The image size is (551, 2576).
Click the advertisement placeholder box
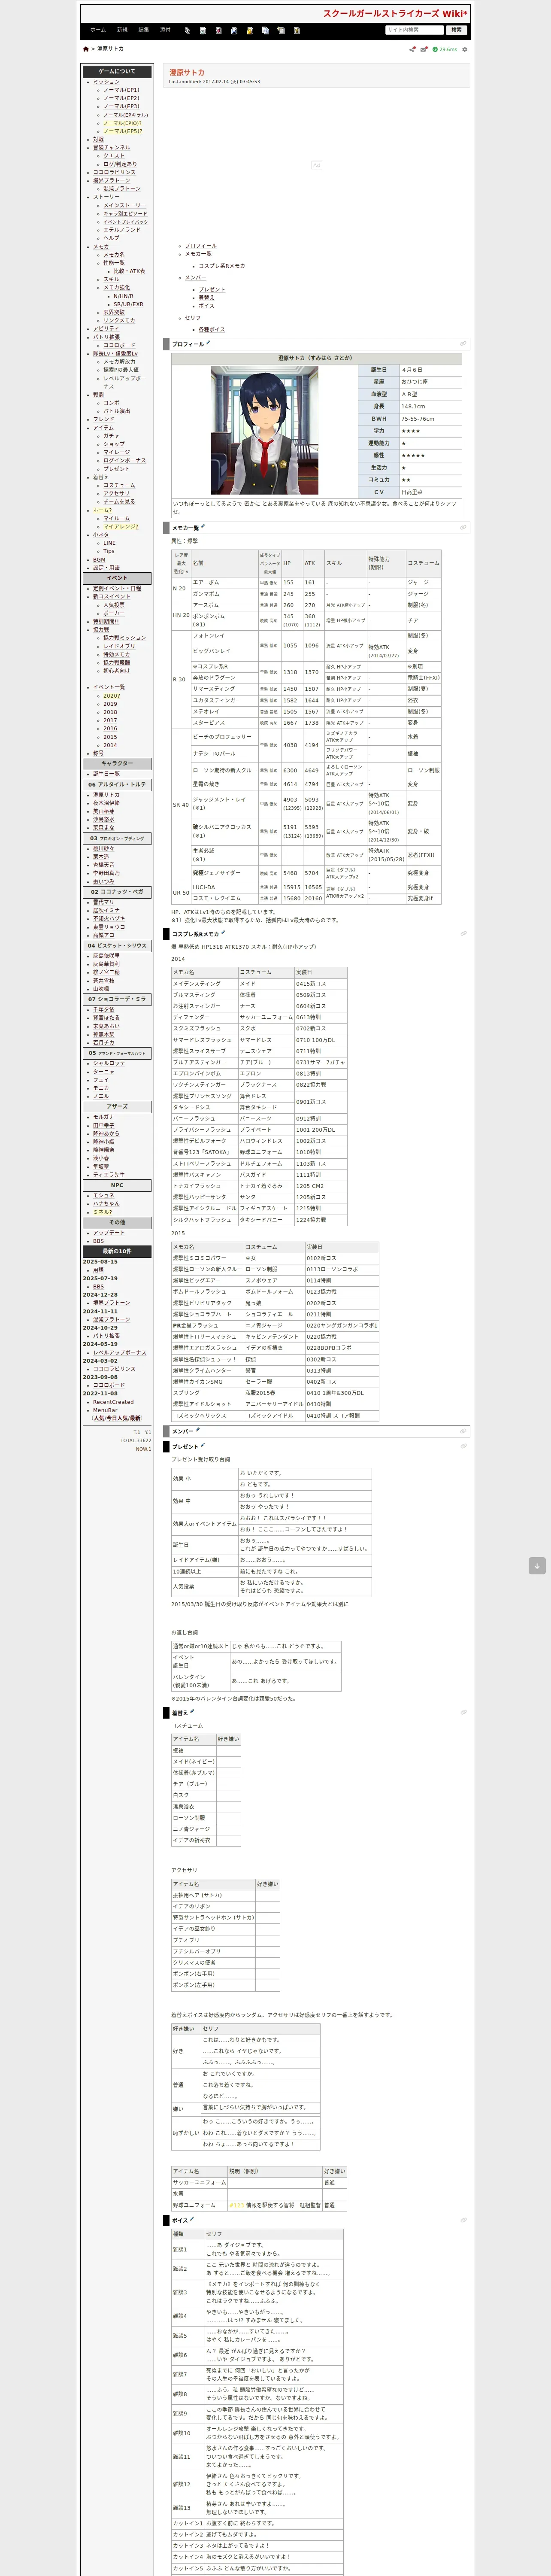point(316,165)
